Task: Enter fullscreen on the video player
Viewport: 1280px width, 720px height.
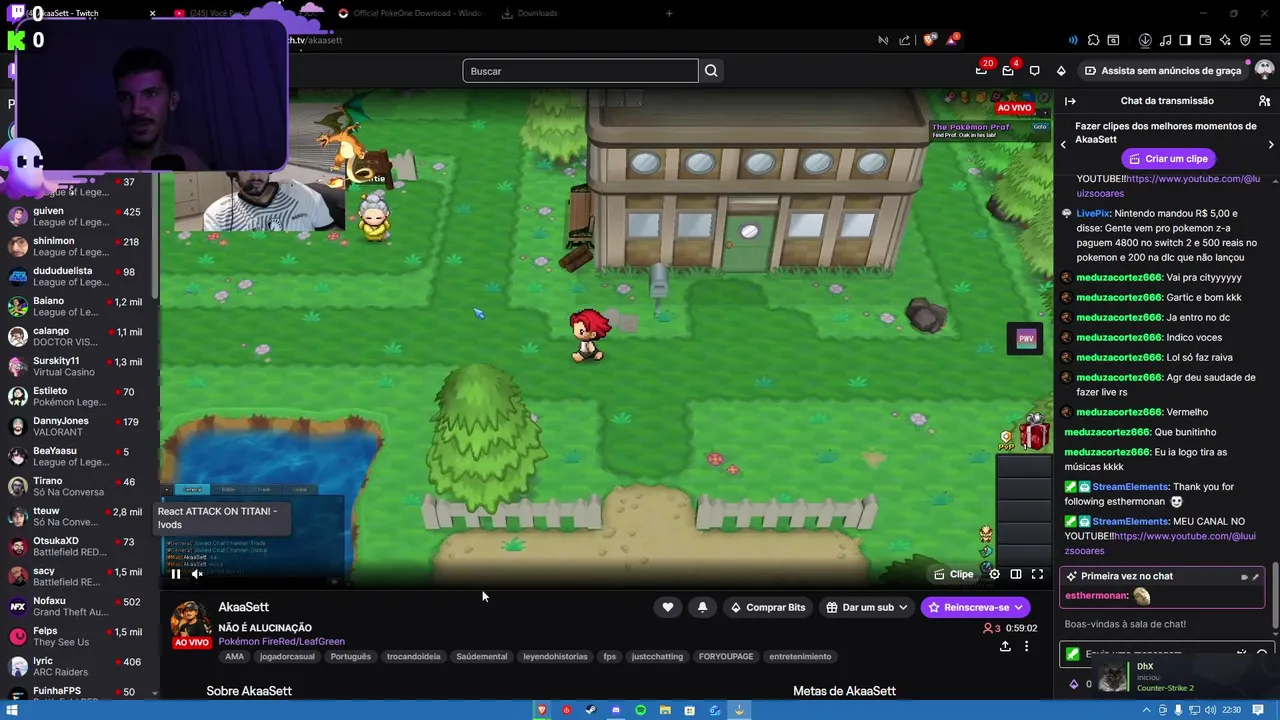Action: tap(1037, 574)
